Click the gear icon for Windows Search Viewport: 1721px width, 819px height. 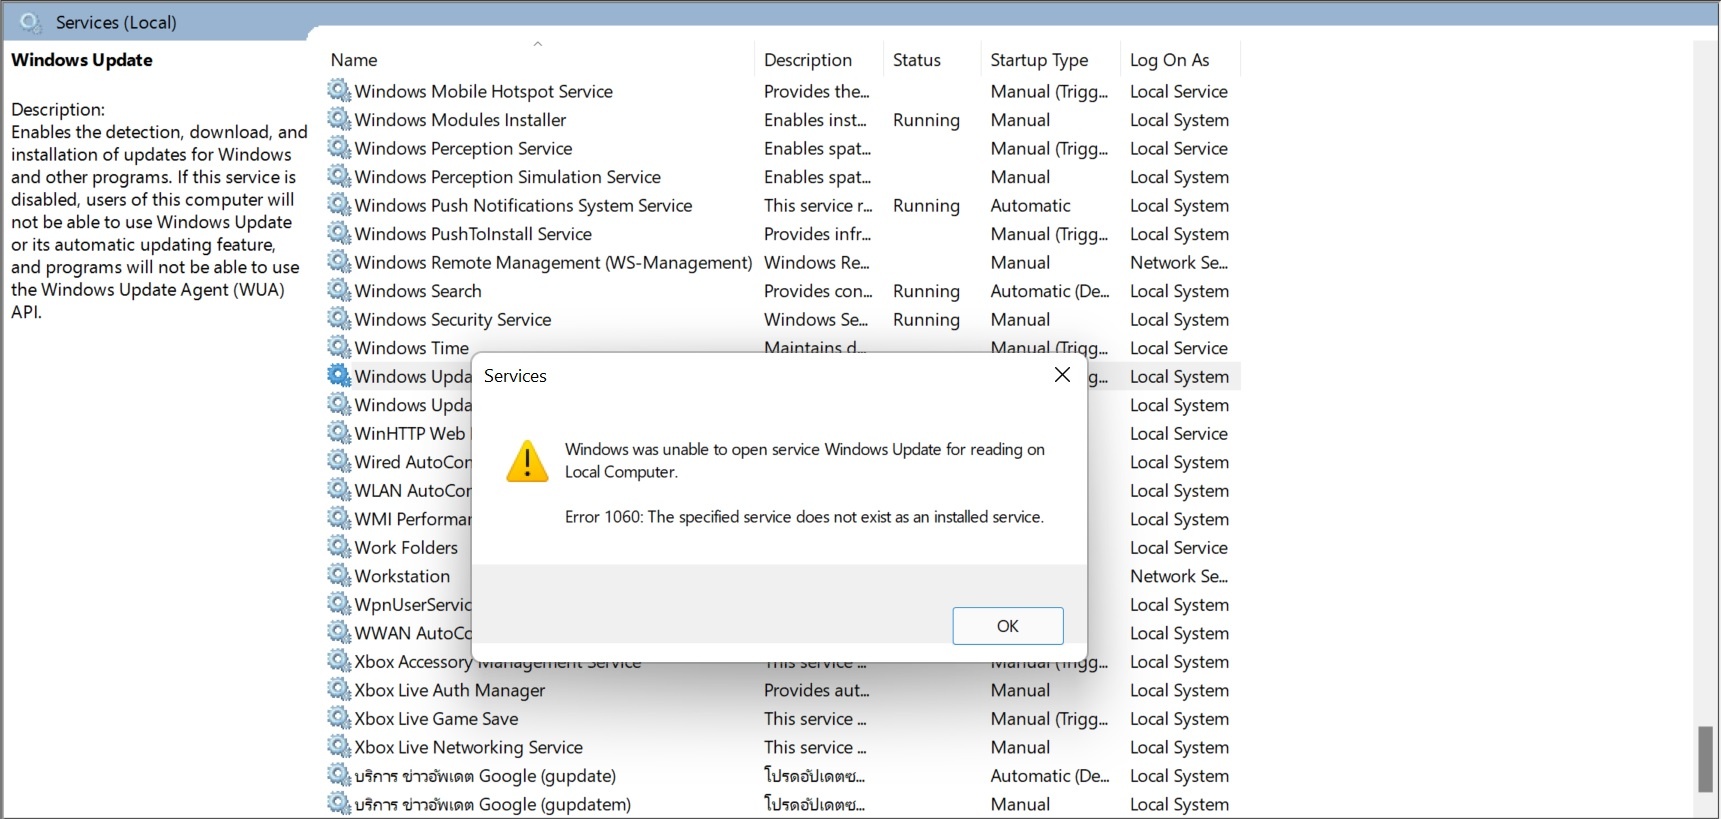(x=339, y=290)
